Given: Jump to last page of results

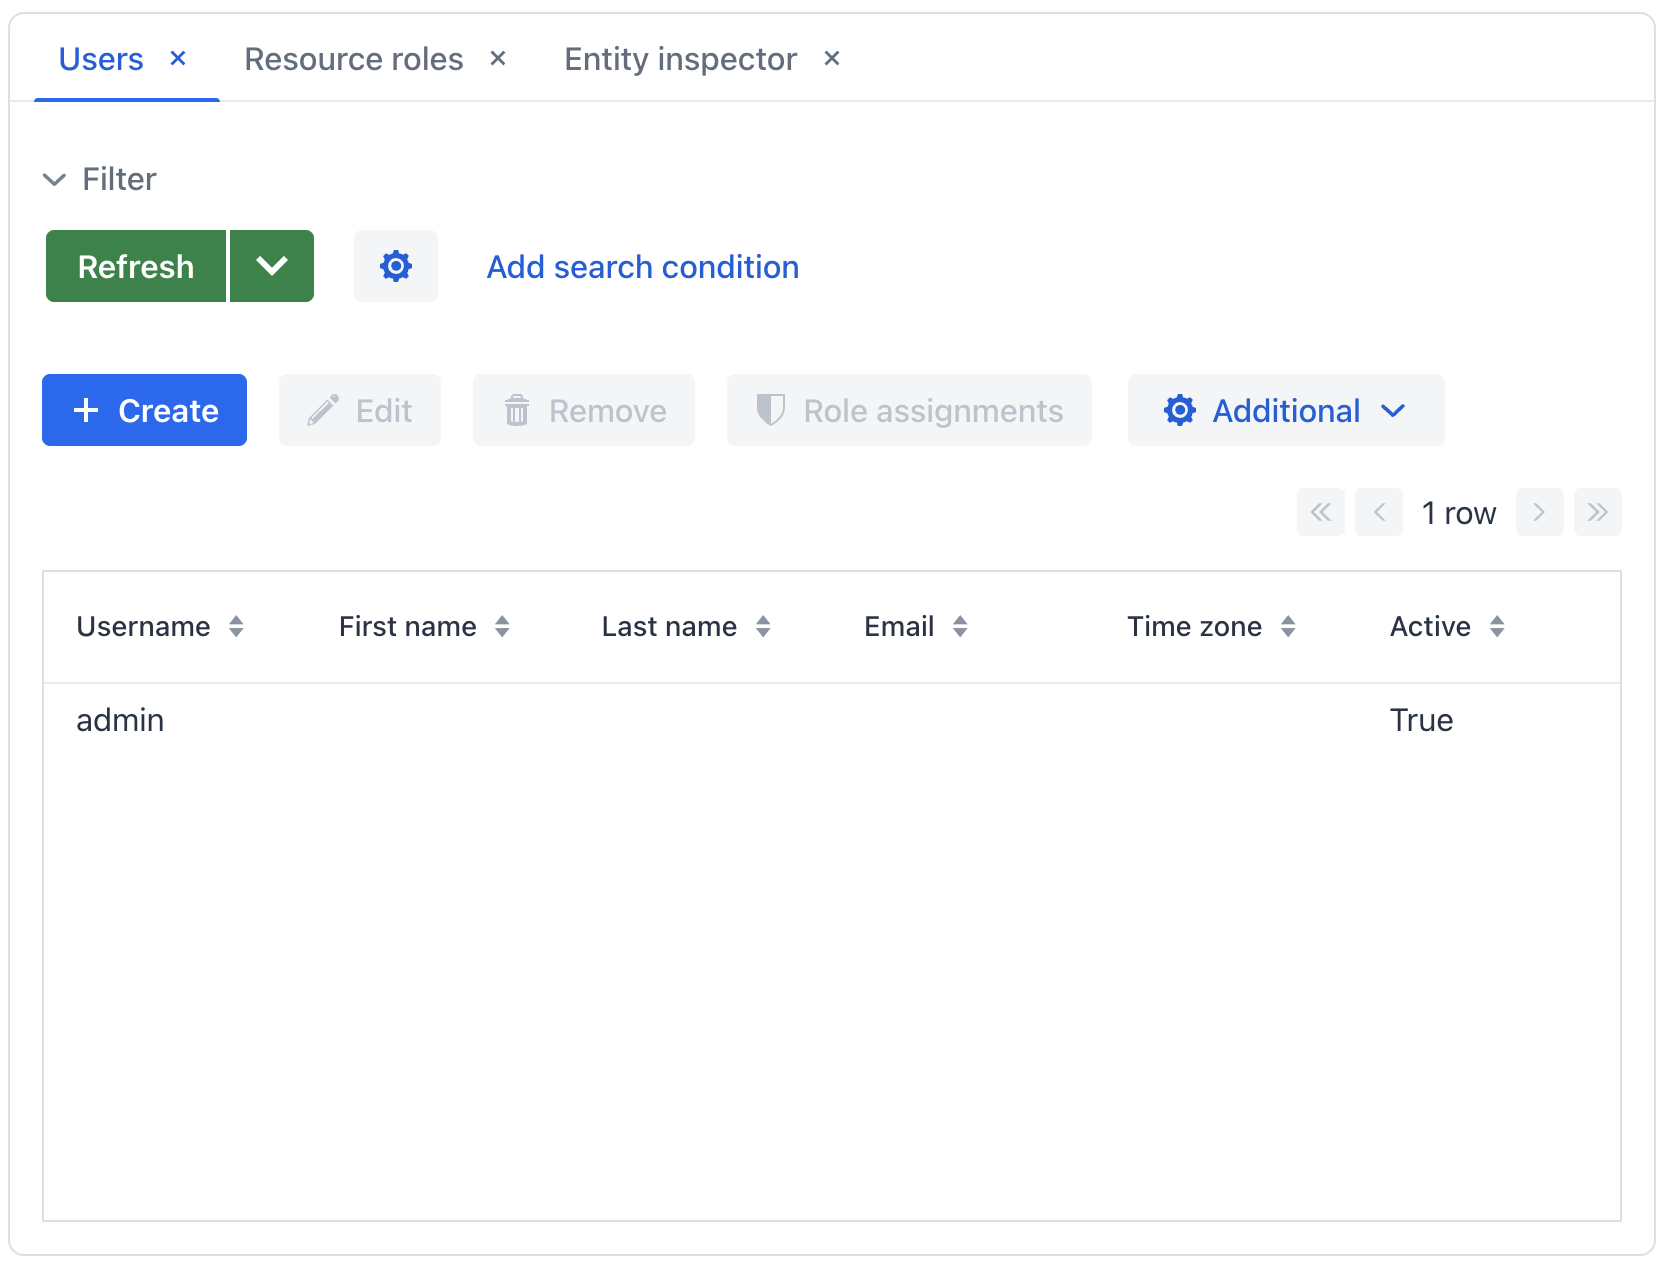Looking at the screenshot, I should click(1597, 513).
